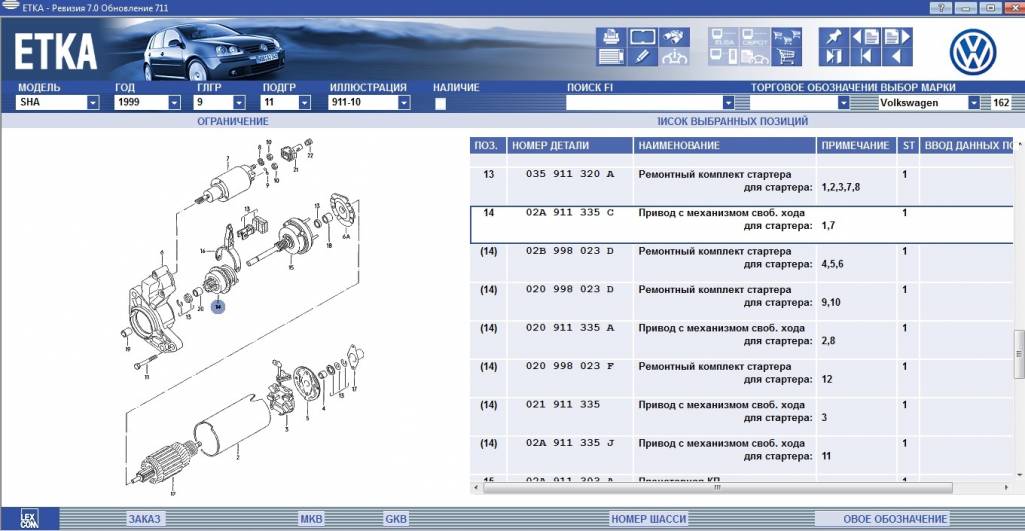The image size is (1025, 531).
Task: Click the pushpin icon
Action: click(834, 37)
